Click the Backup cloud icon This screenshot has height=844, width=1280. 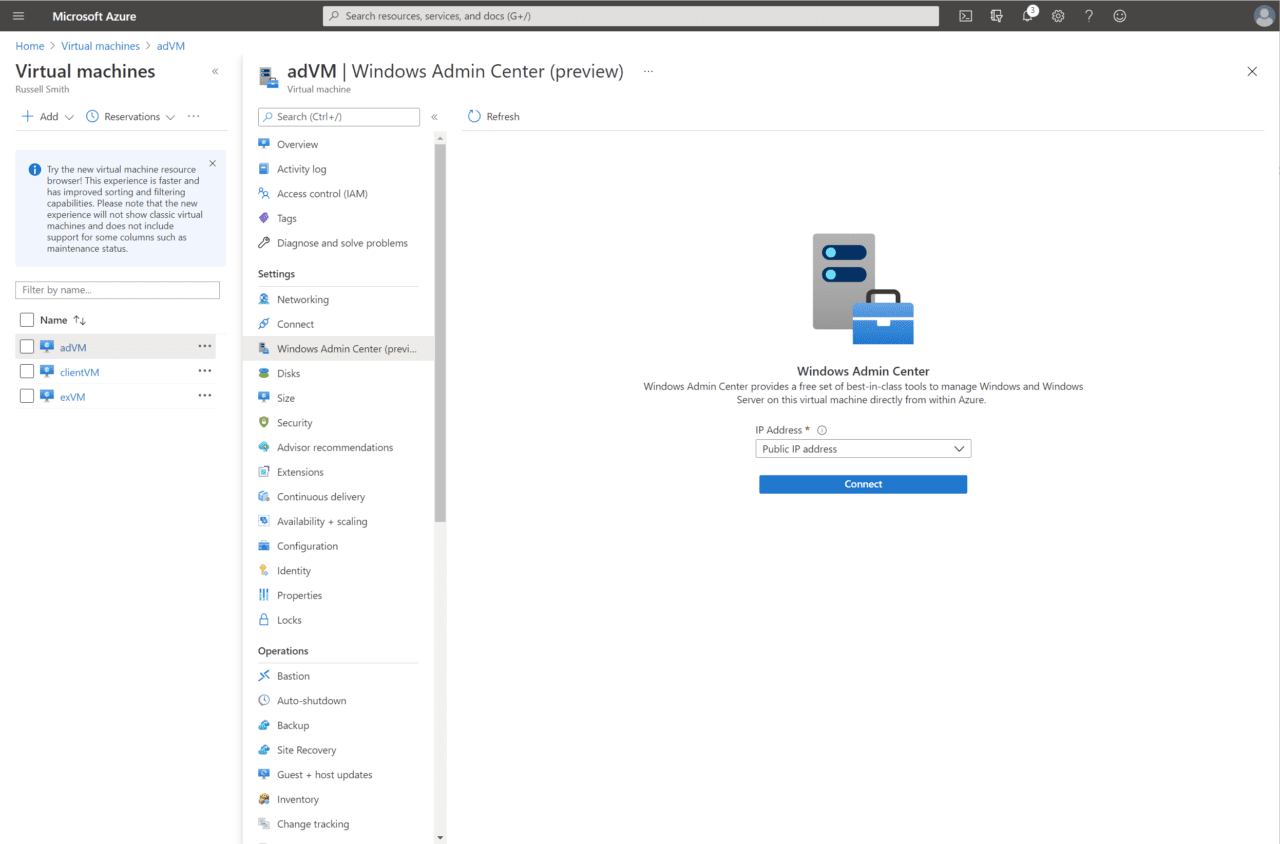[264, 725]
